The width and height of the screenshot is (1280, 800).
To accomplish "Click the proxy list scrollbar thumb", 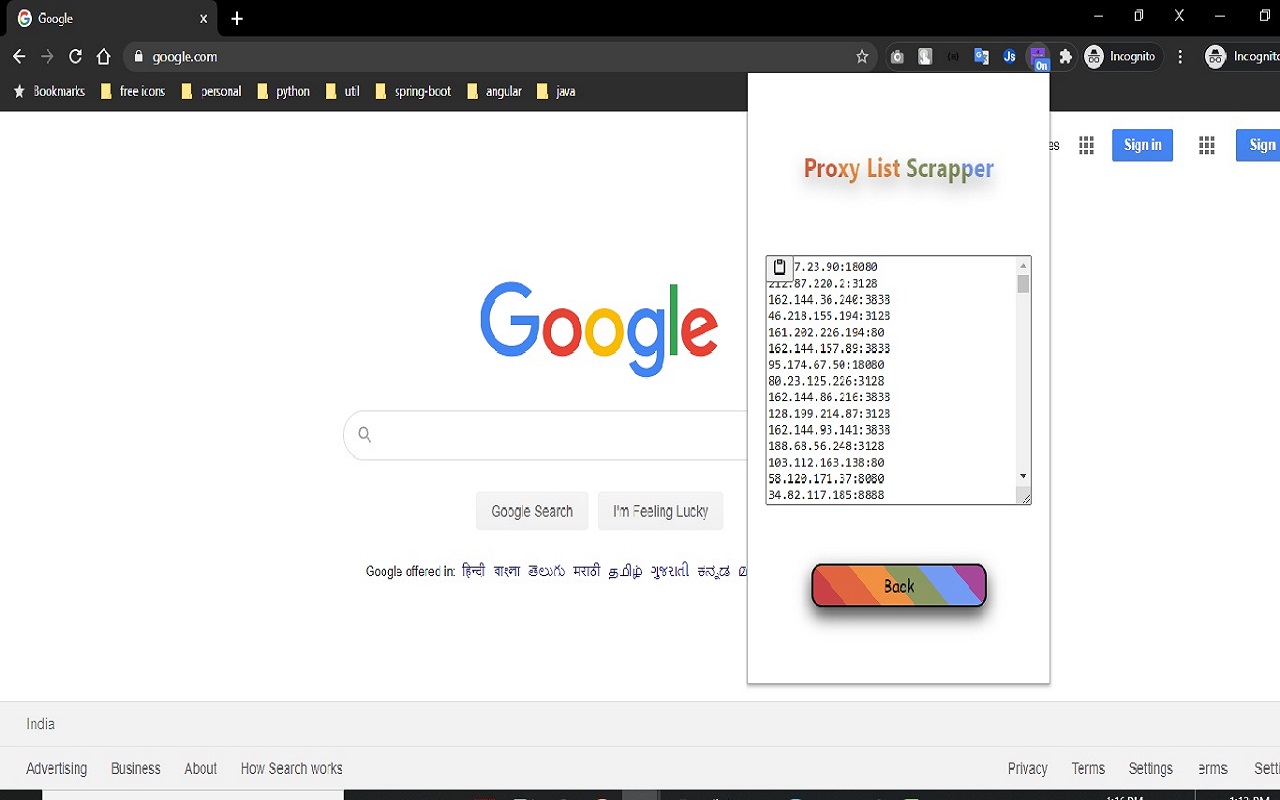I will (1023, 283).
